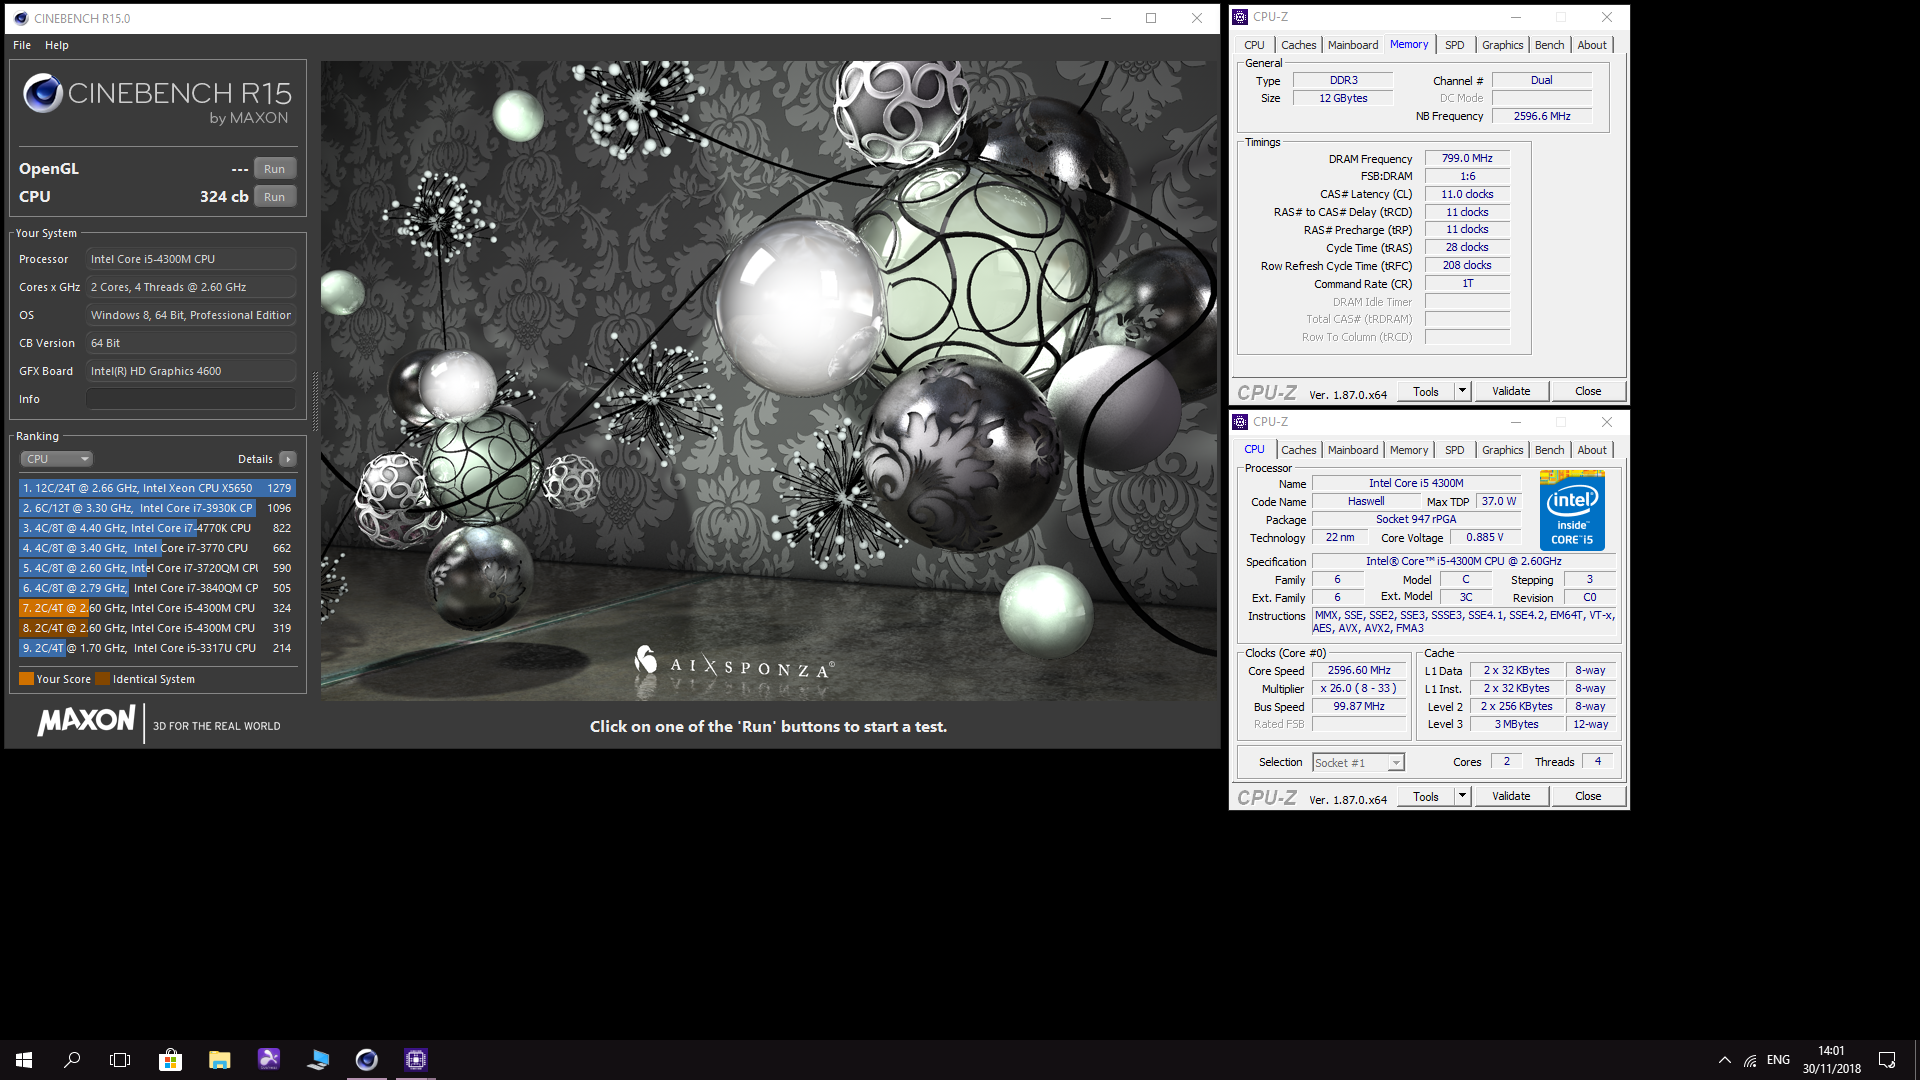Click the ENG language indicator

click(x=1778, y=1060)
